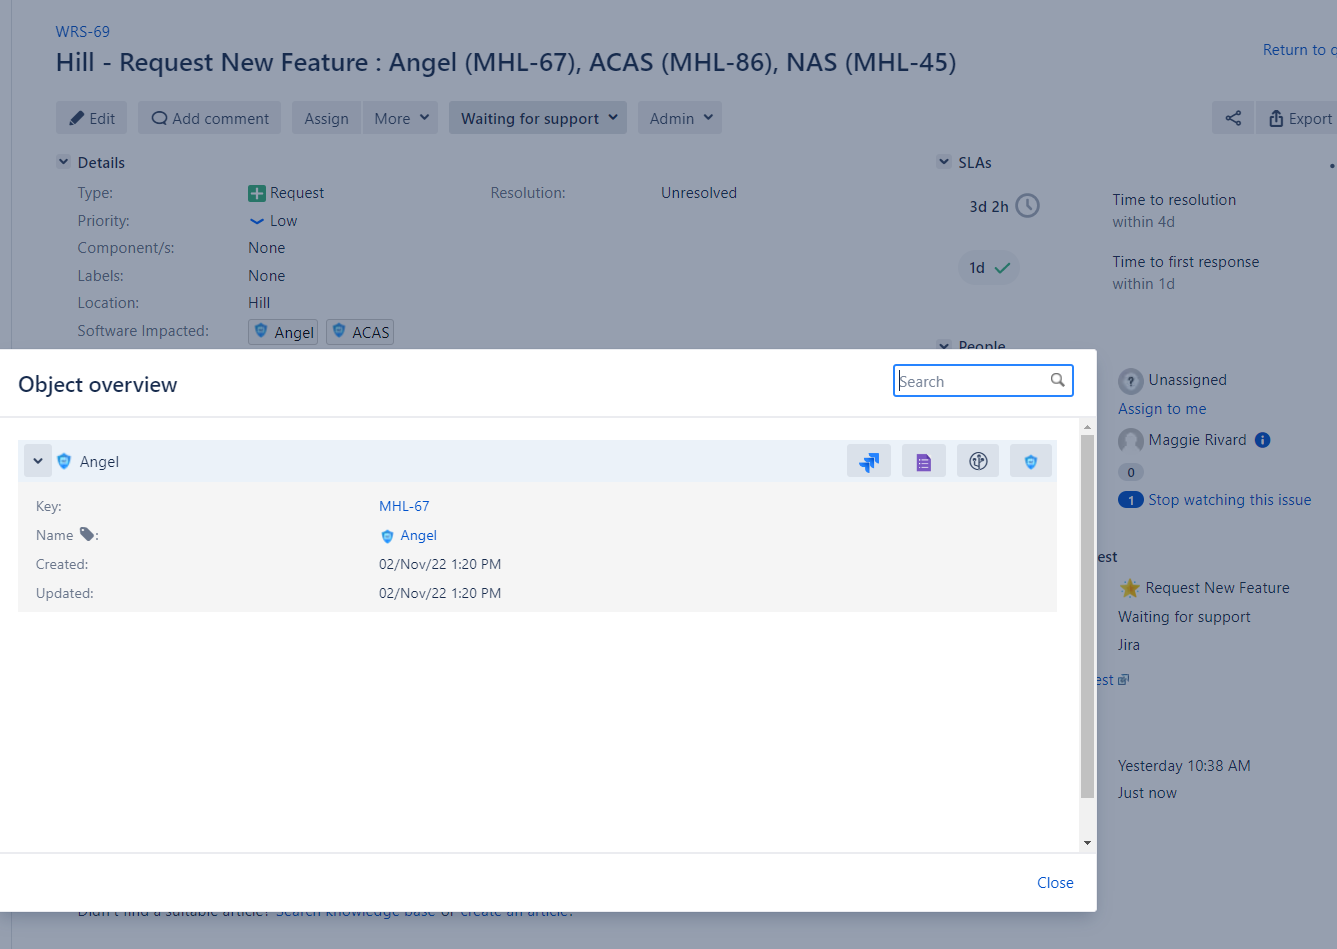Viewport: 1337px width, 949px height.
Task: Open the More menu
Action: (400, 117)
